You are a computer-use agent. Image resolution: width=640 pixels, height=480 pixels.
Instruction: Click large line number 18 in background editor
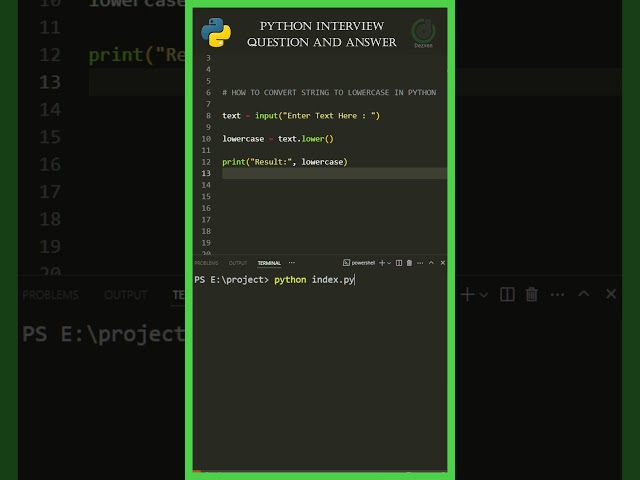(x=50, y=219)
